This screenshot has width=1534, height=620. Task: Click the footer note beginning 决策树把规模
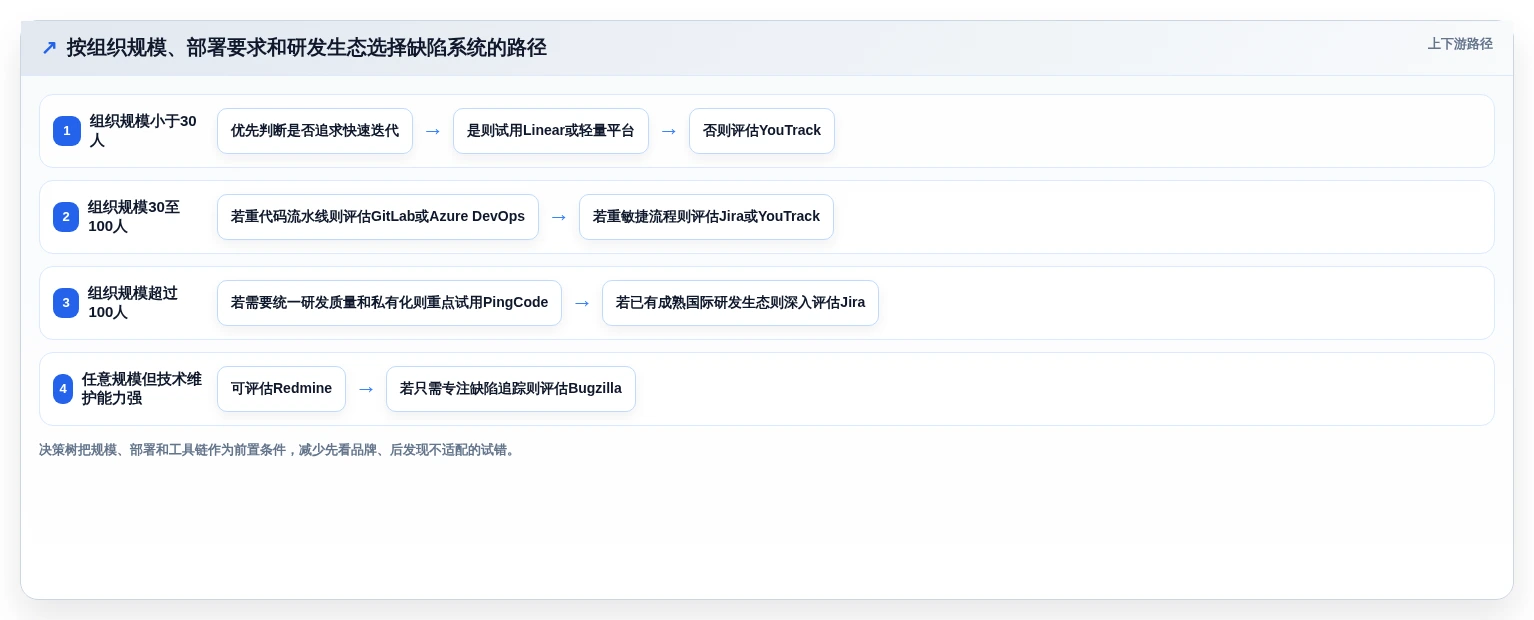click(279, 450)
